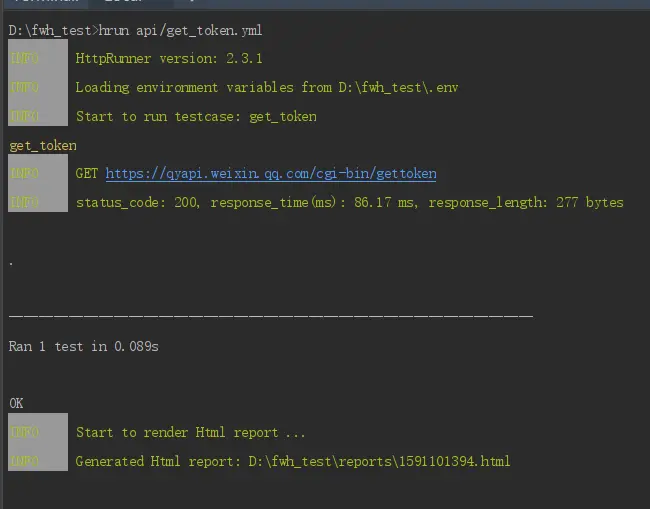Click the report path '1591101394.html'

(454, 461)
